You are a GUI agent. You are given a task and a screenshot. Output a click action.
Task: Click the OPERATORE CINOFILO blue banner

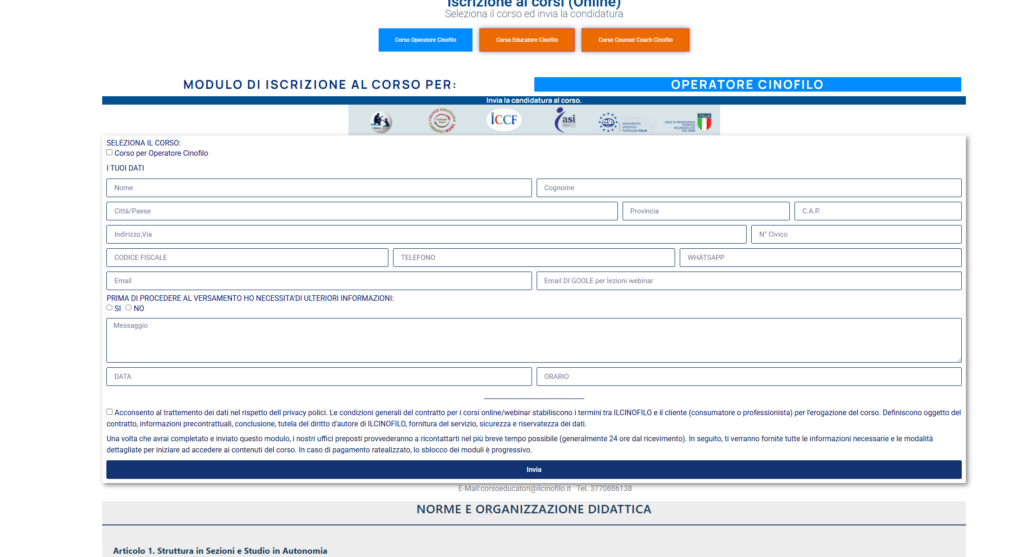point(747,84)
